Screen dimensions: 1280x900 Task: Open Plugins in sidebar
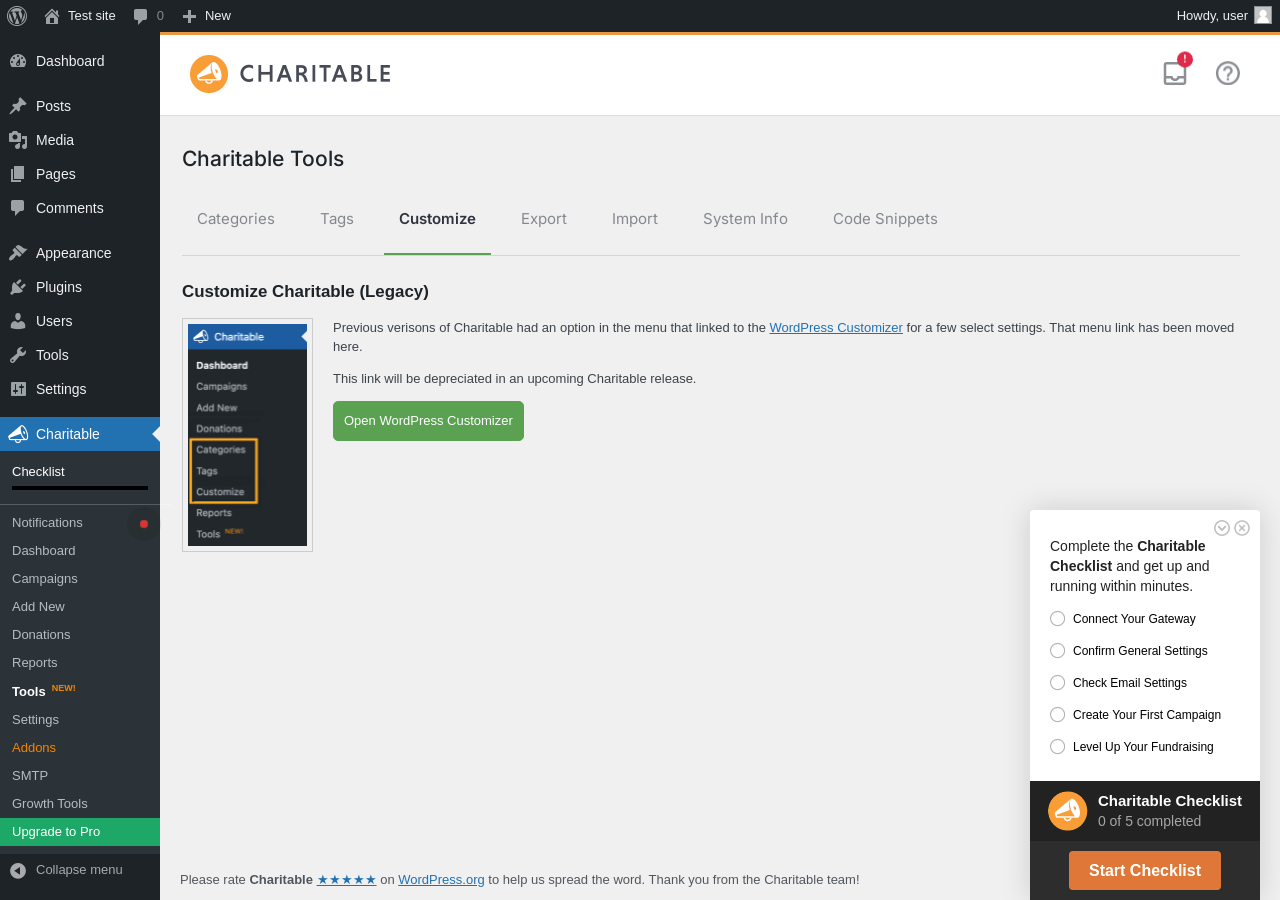point(80,287)
